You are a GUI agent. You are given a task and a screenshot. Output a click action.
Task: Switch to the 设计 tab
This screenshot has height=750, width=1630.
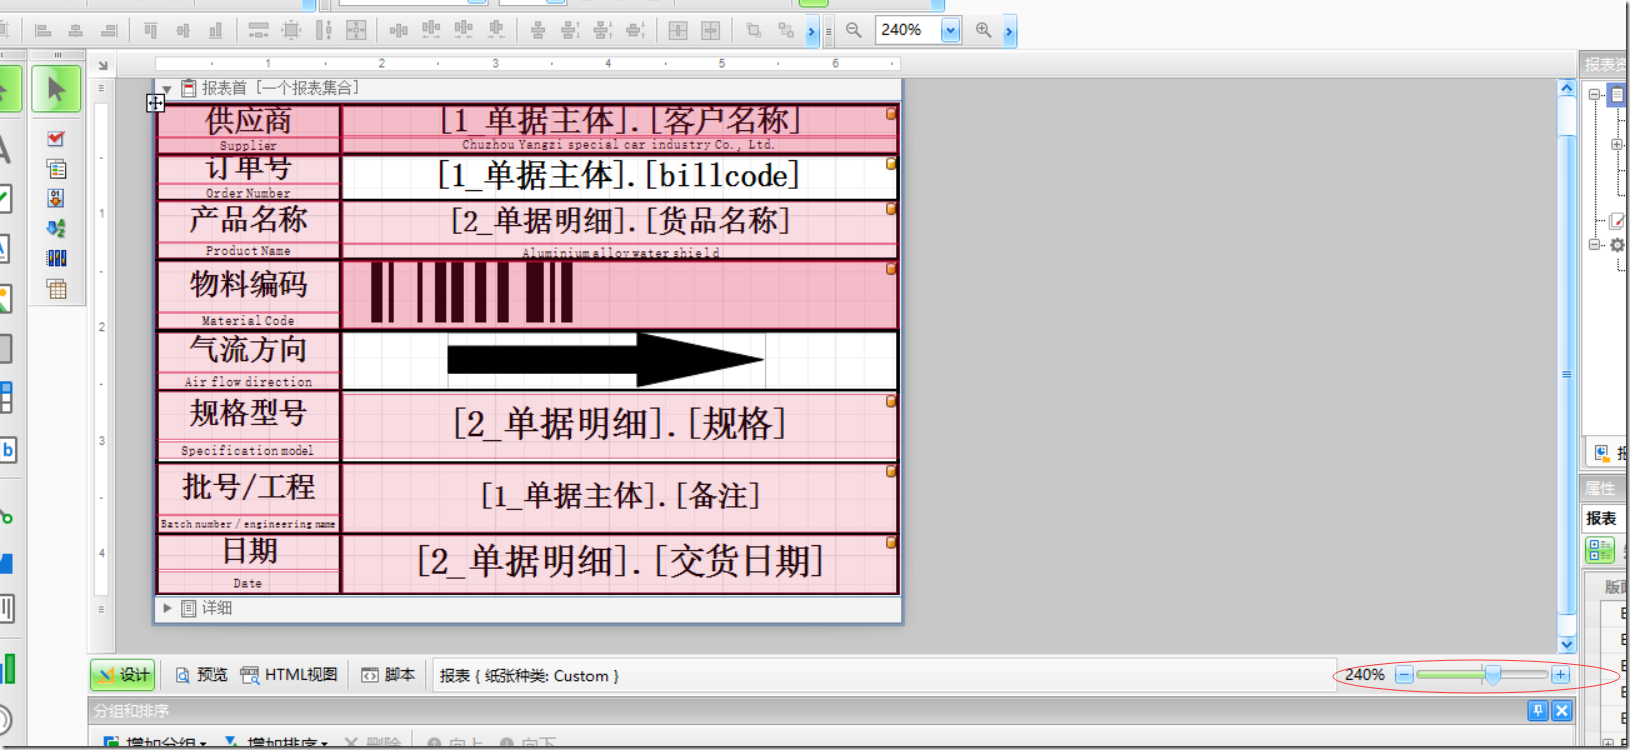123,675
